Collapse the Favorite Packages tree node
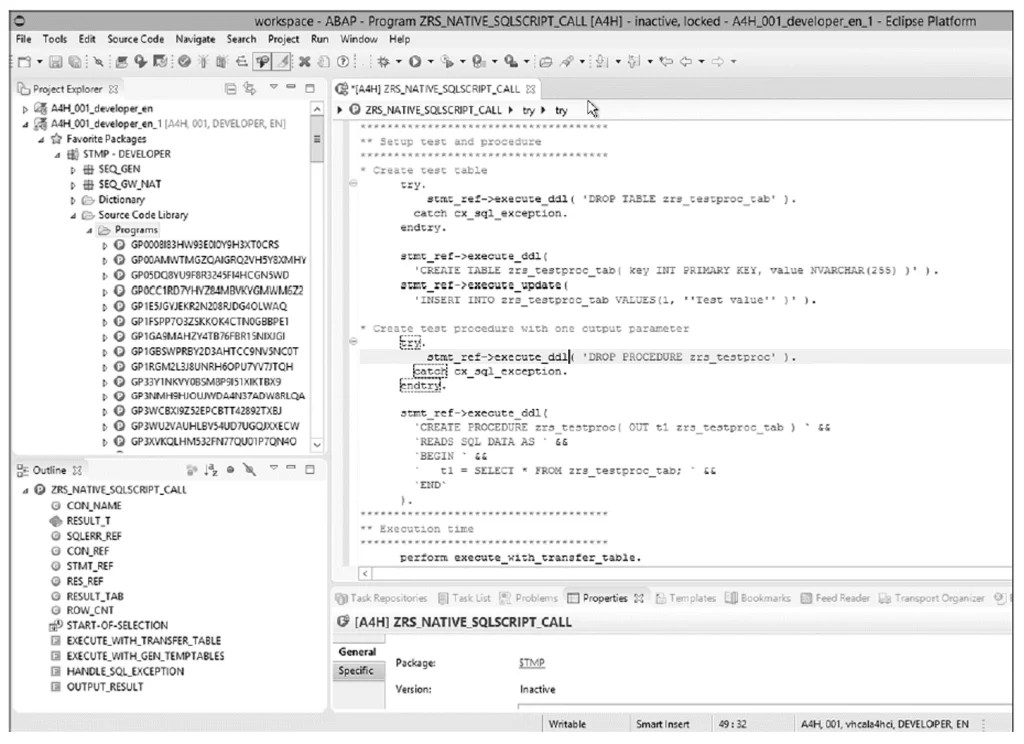Image resolution: width=1024 pixels, height=744 pixels. [x=41, y=140]
